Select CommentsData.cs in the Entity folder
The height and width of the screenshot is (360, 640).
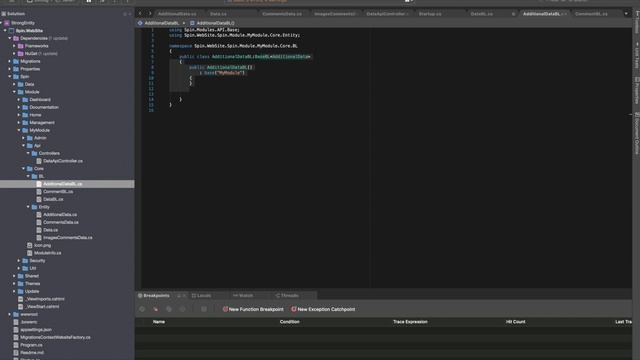pyautogui.click(x=61, y=222)
